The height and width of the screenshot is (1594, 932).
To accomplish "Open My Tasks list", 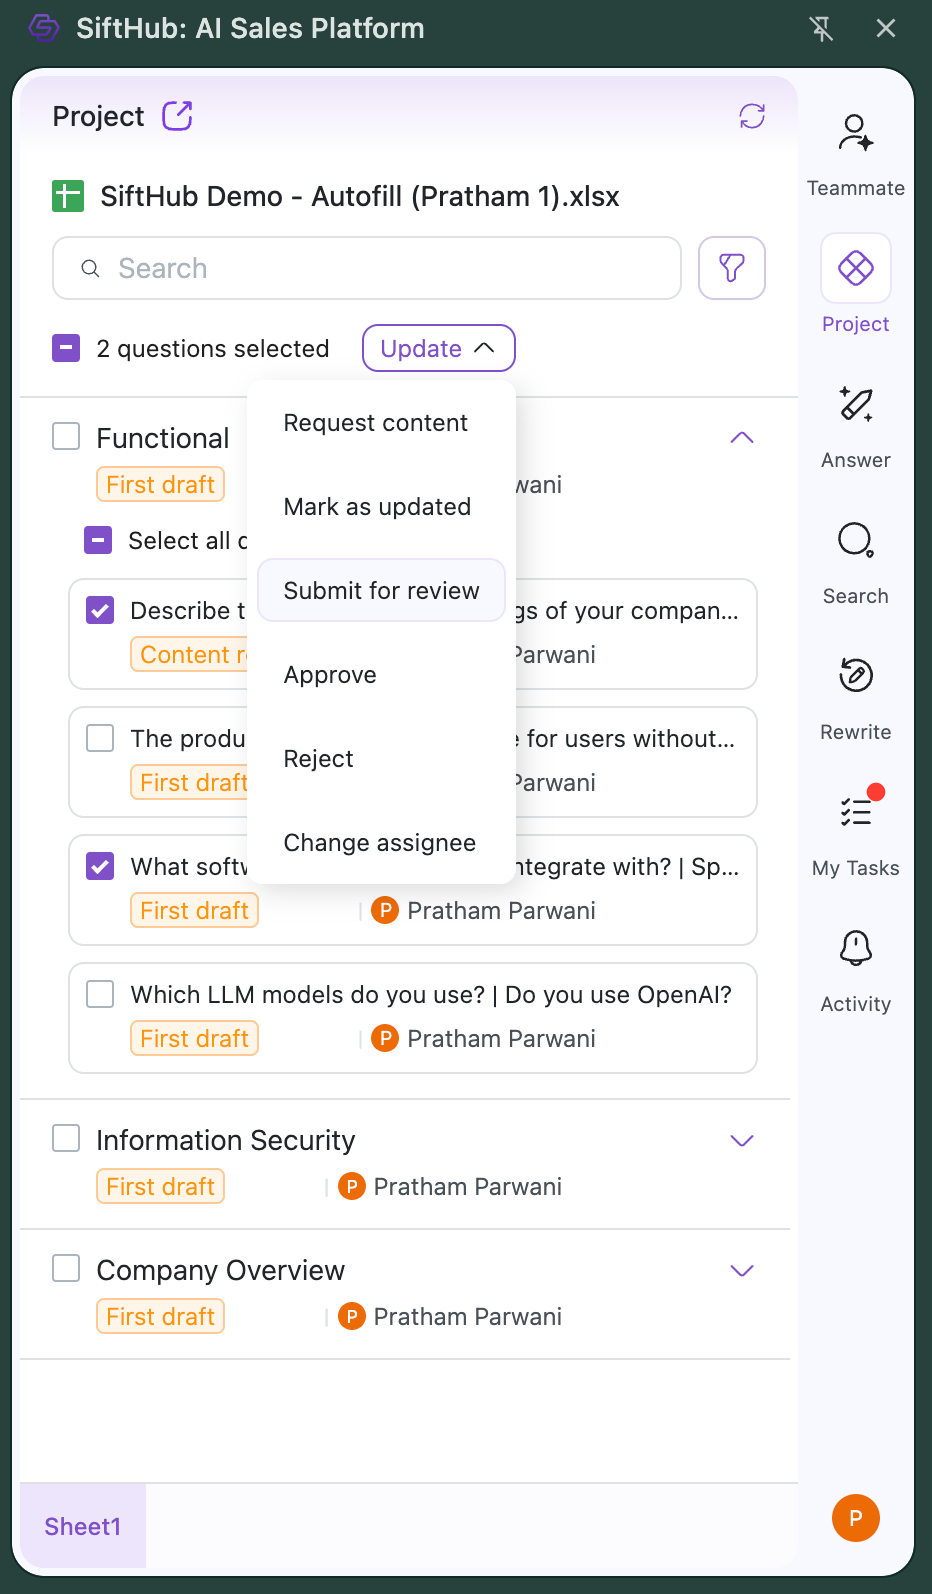I will click(855, 813).
